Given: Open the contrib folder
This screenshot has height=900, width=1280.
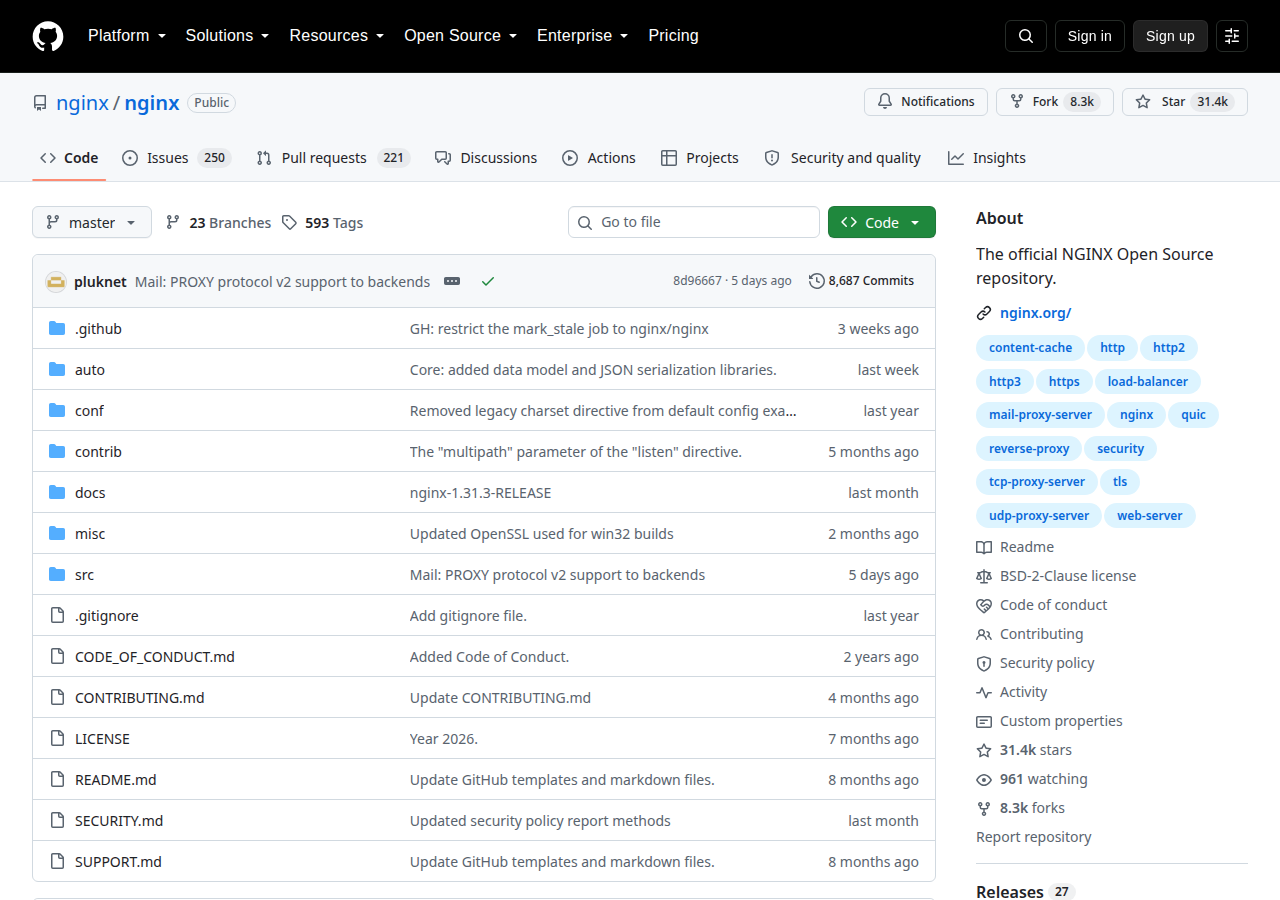Looking at the screenshot, I should pyautogui.click(x=98, y=452).
